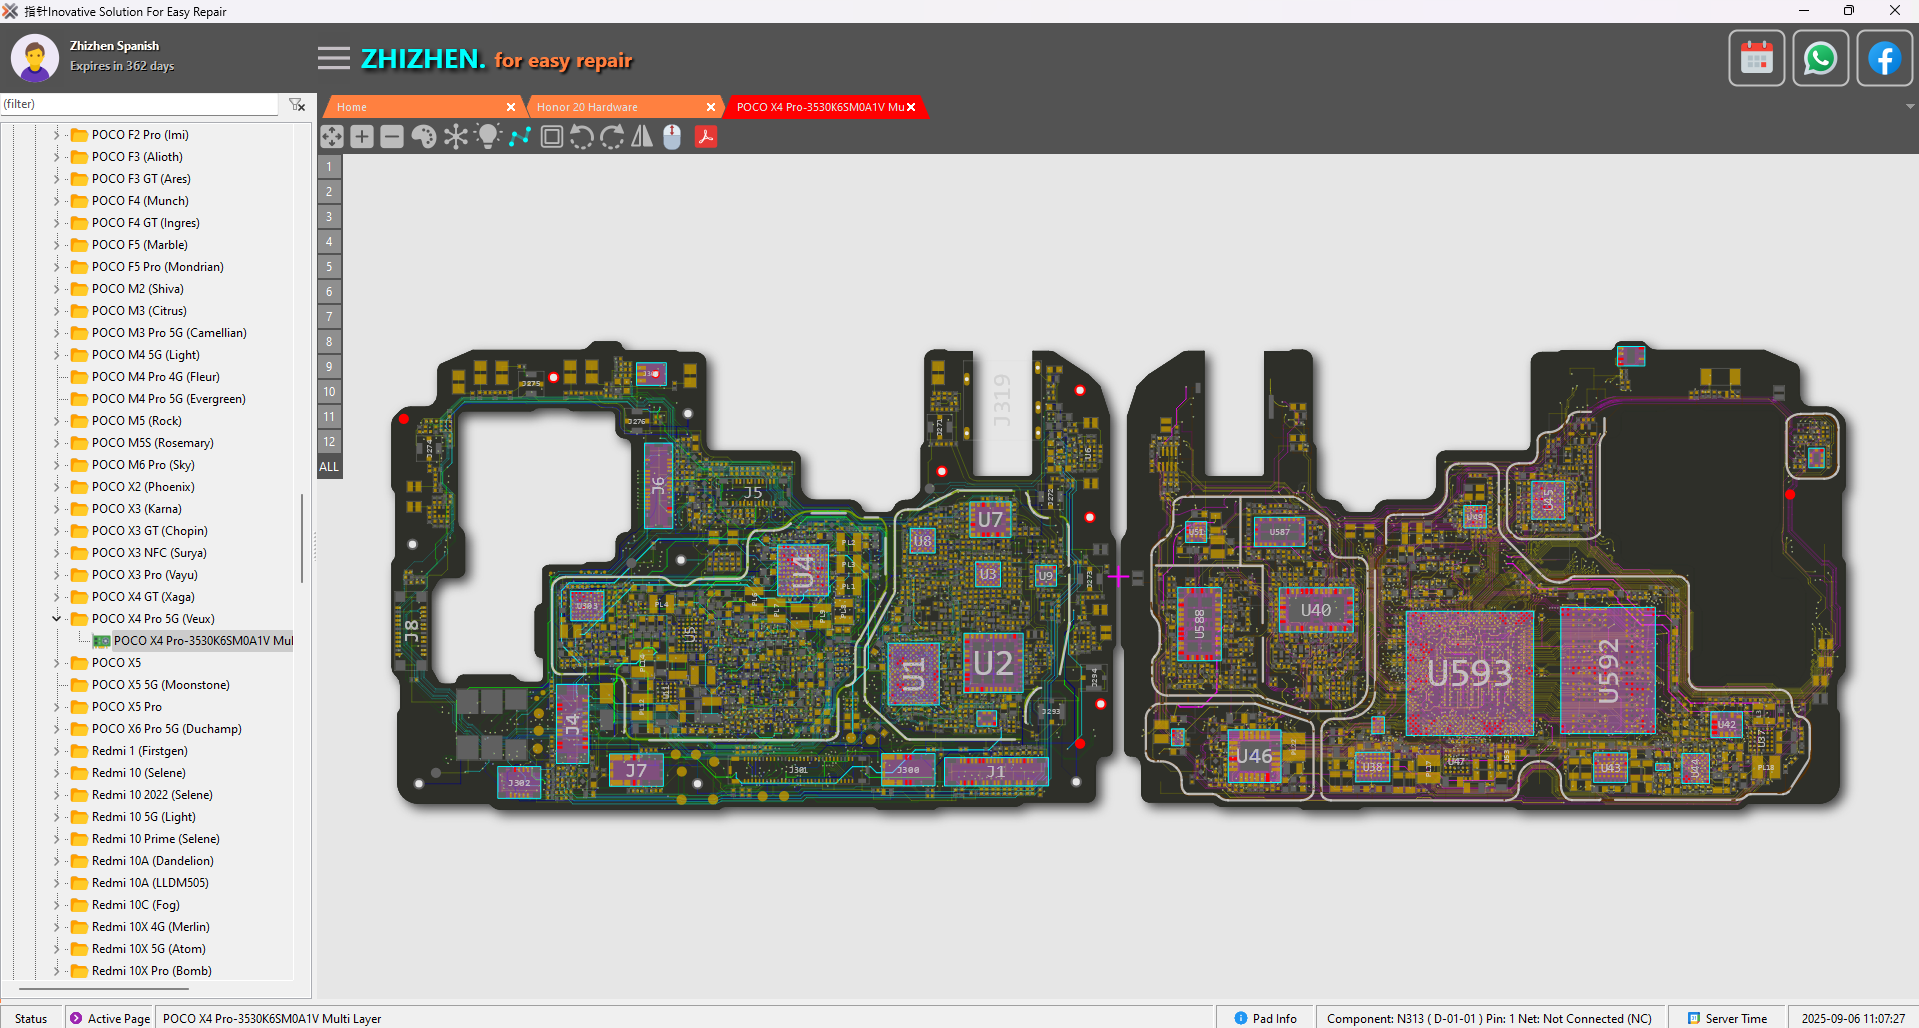Click the user avatar picture
Viewport: 1919px width, 1028px height.
pyautogui.click(x=35, y=58)
